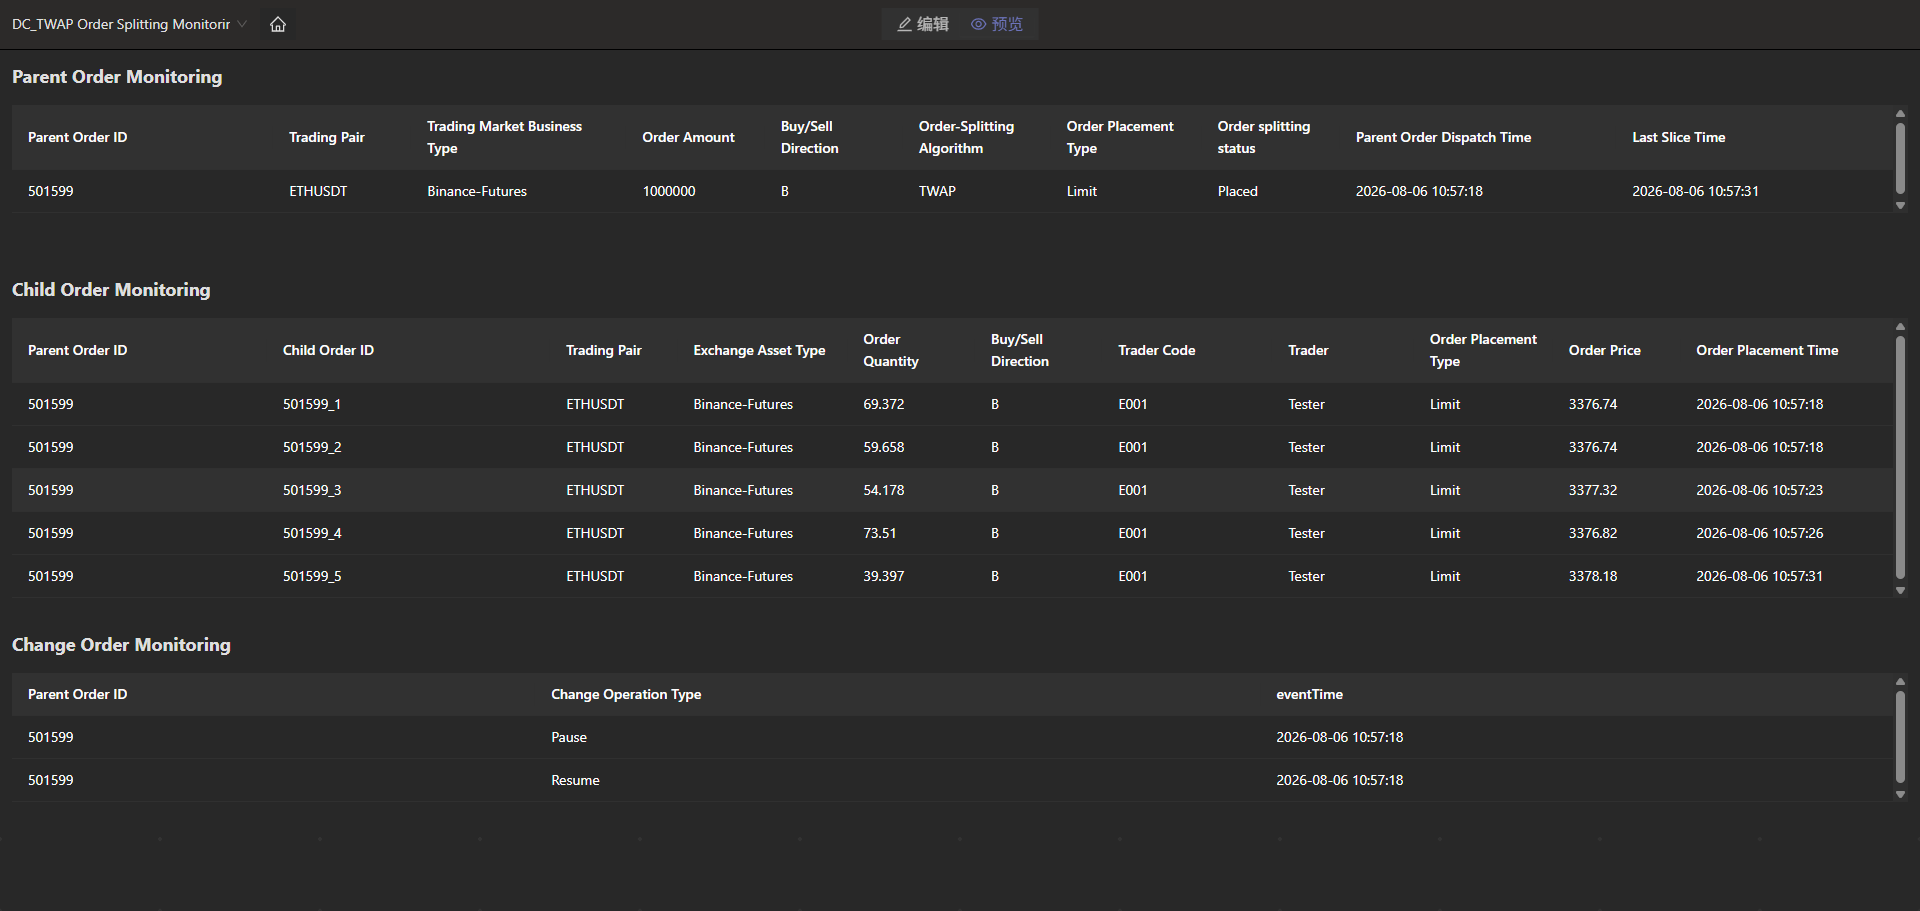Click the Change Order Monitoring section title
The image size is (1920, 911).
click(x=121, y=645)
